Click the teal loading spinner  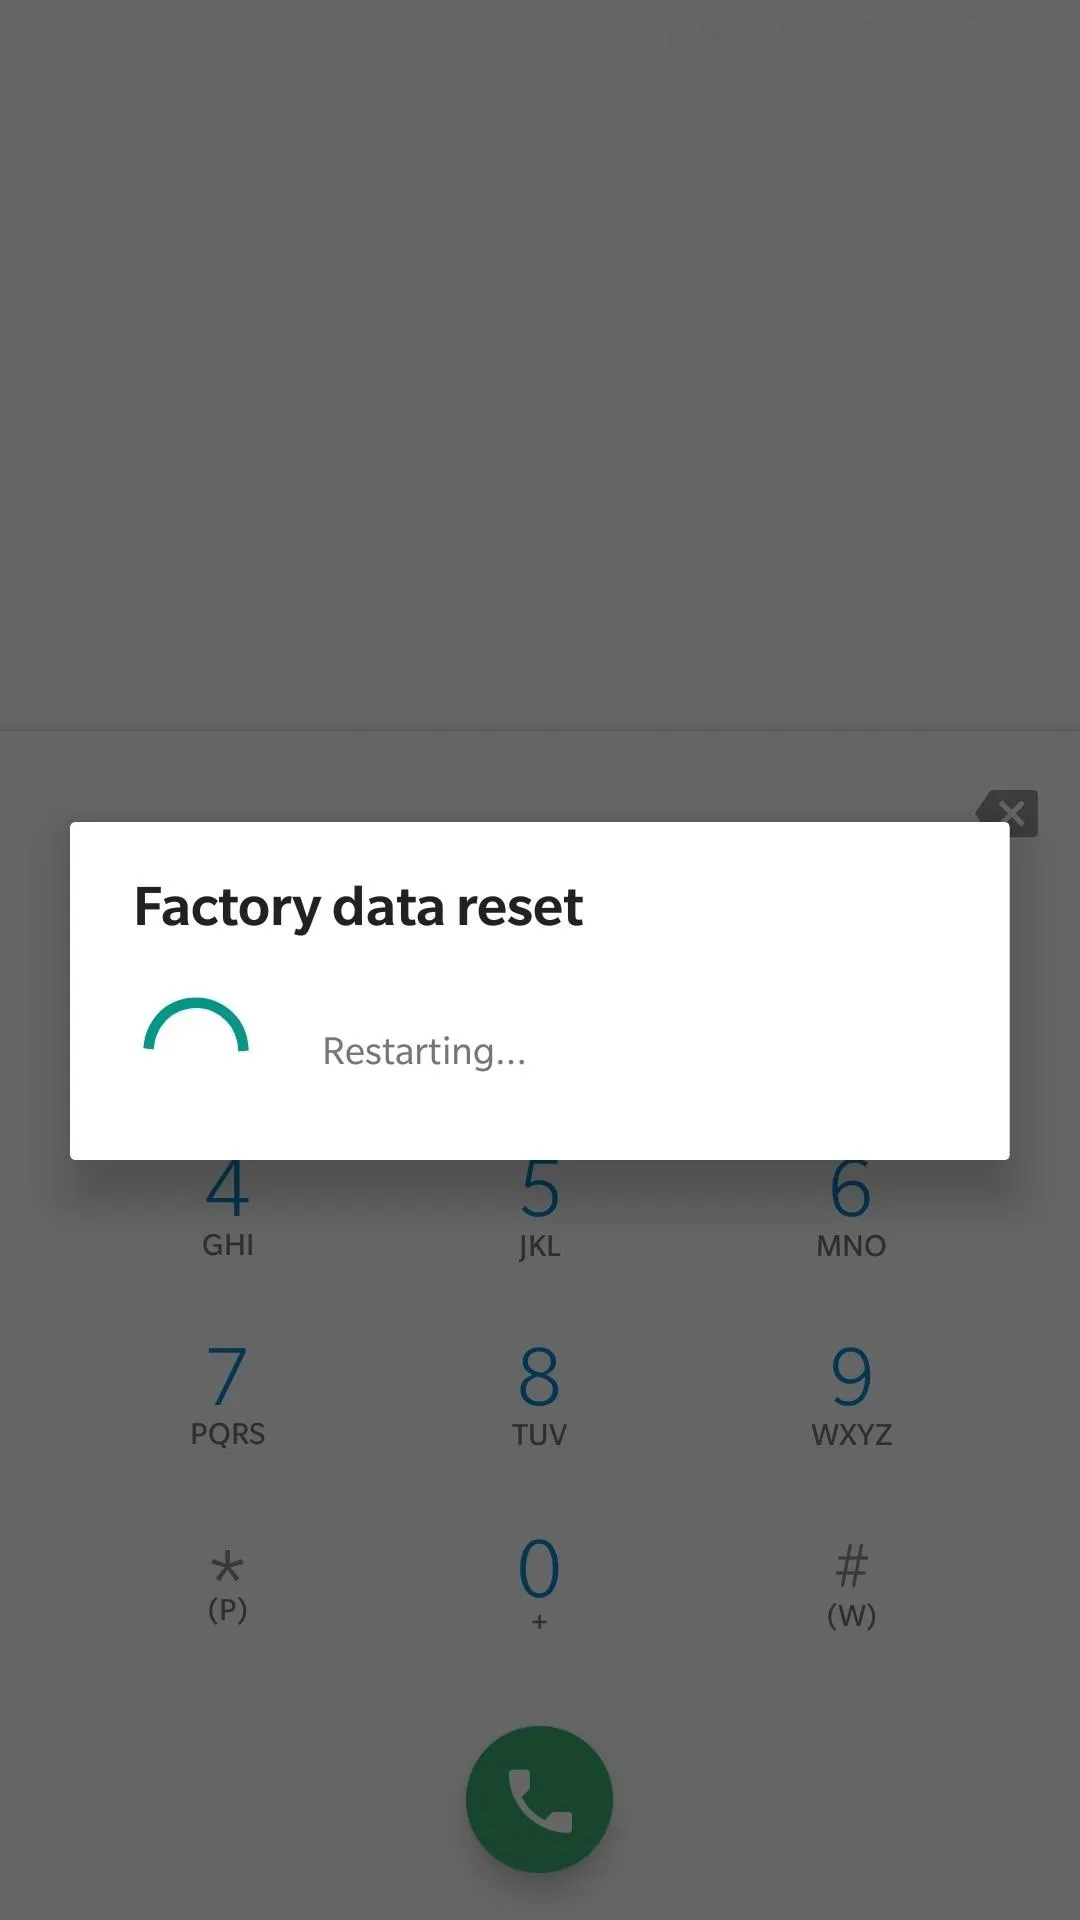tap(196, 1026)
